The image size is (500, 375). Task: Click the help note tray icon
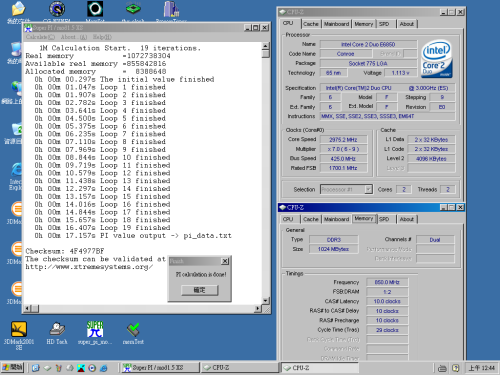tap(456, 368)
